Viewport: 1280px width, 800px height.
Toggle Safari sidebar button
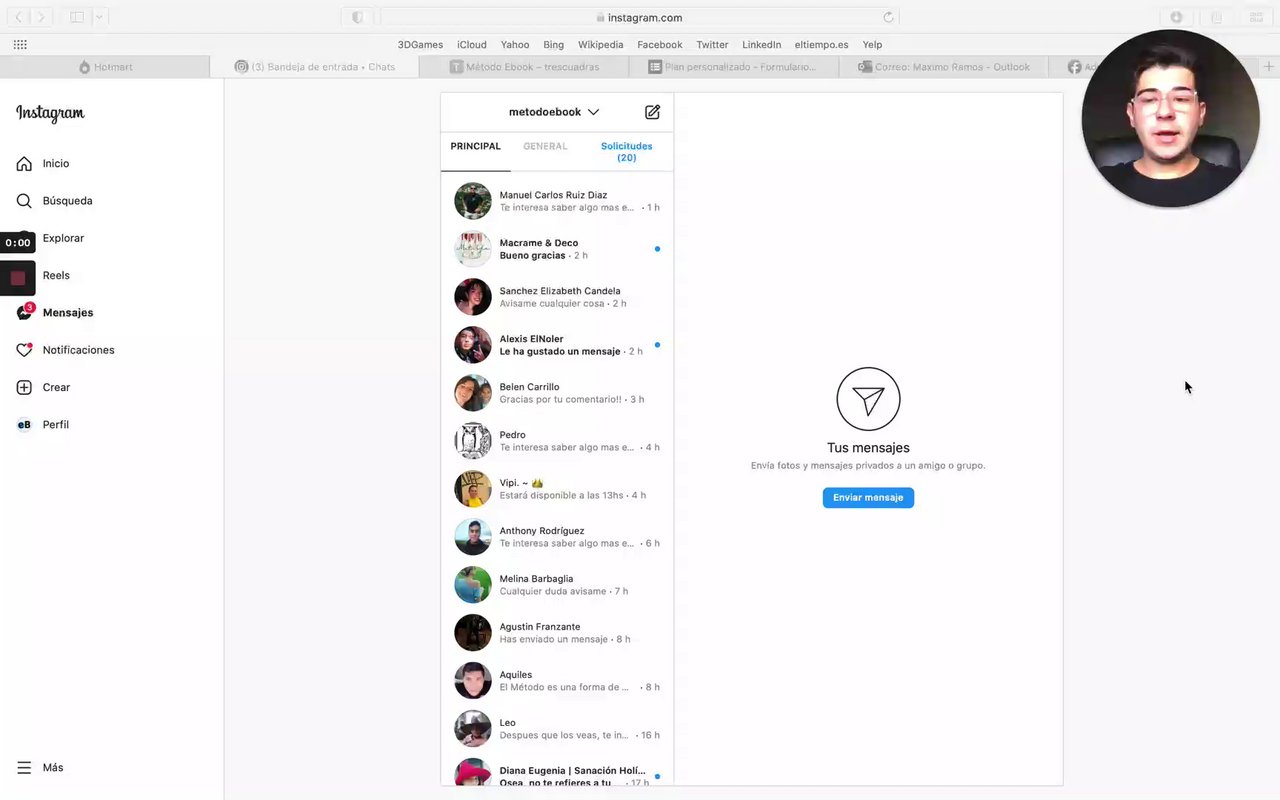(77, 17)
